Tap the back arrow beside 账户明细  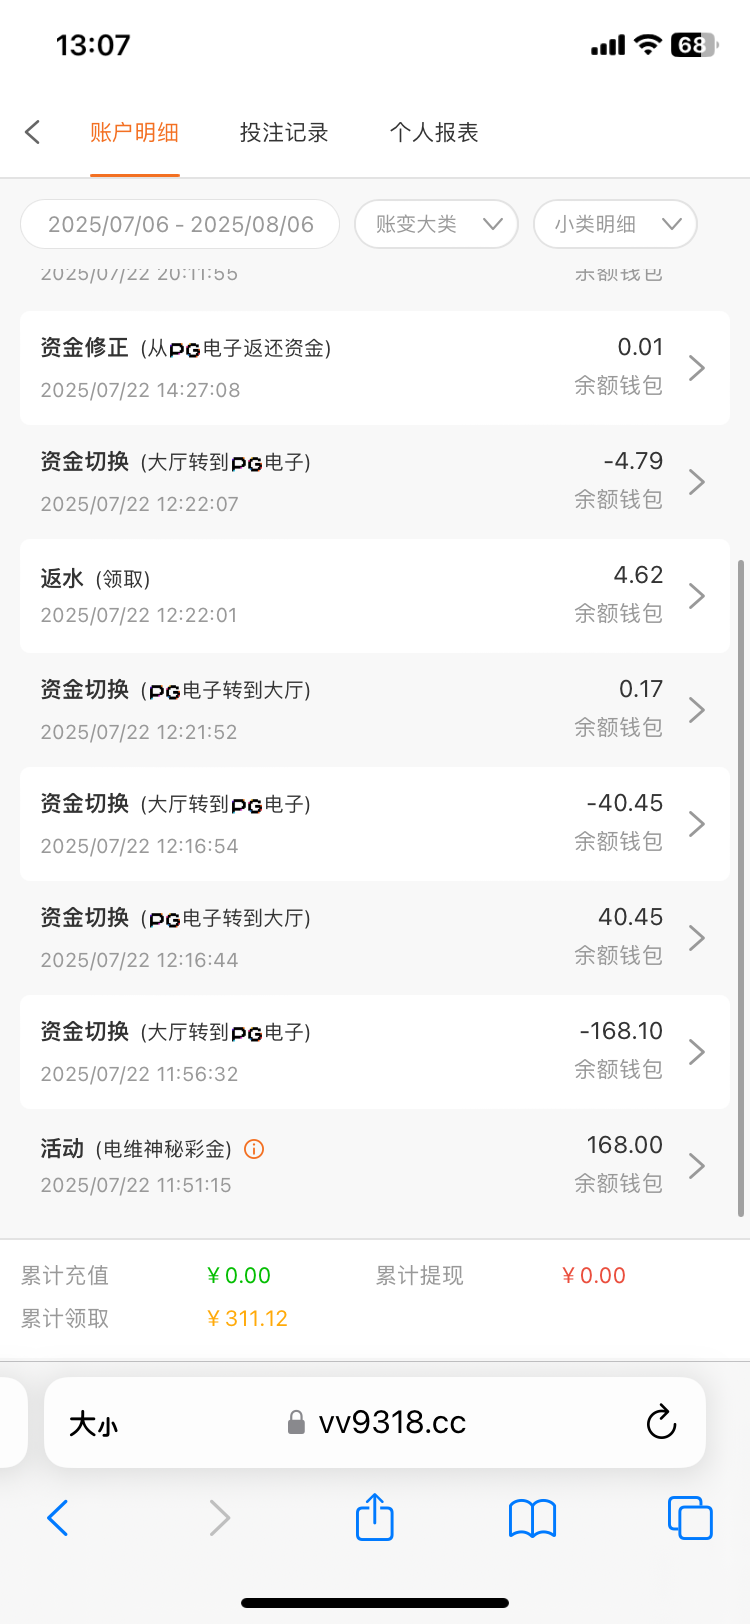click(x=33, y=132)
